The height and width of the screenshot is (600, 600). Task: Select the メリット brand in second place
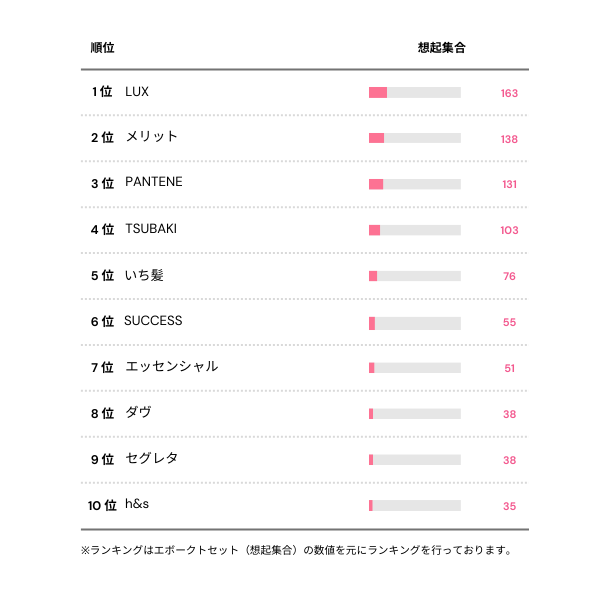click(152, 137)
